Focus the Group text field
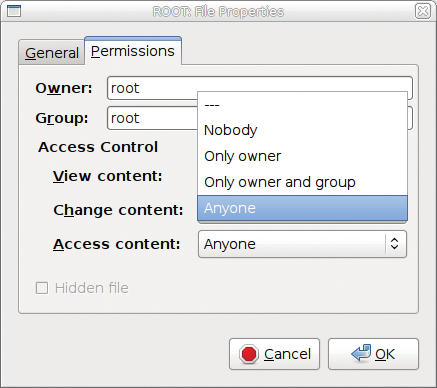The width and height of the screenshot is (437, 388). pos(260,118)
